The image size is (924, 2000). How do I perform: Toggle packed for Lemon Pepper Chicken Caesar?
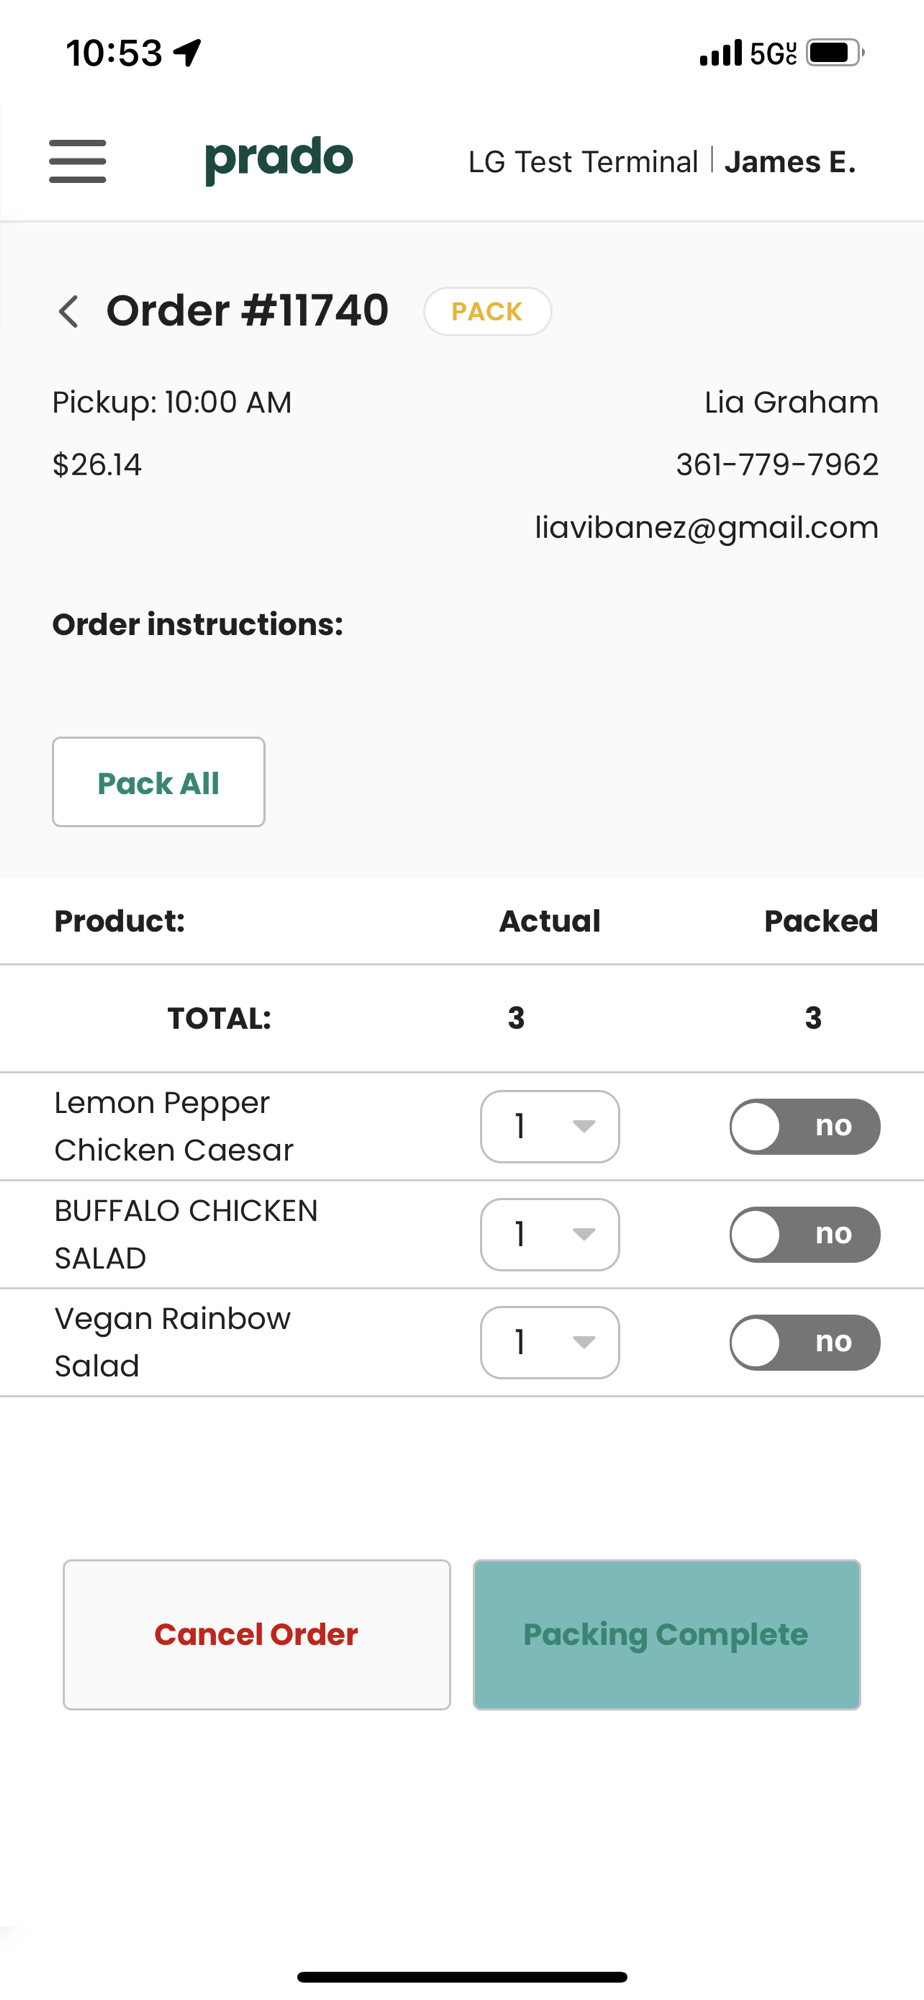point(804,1126)
